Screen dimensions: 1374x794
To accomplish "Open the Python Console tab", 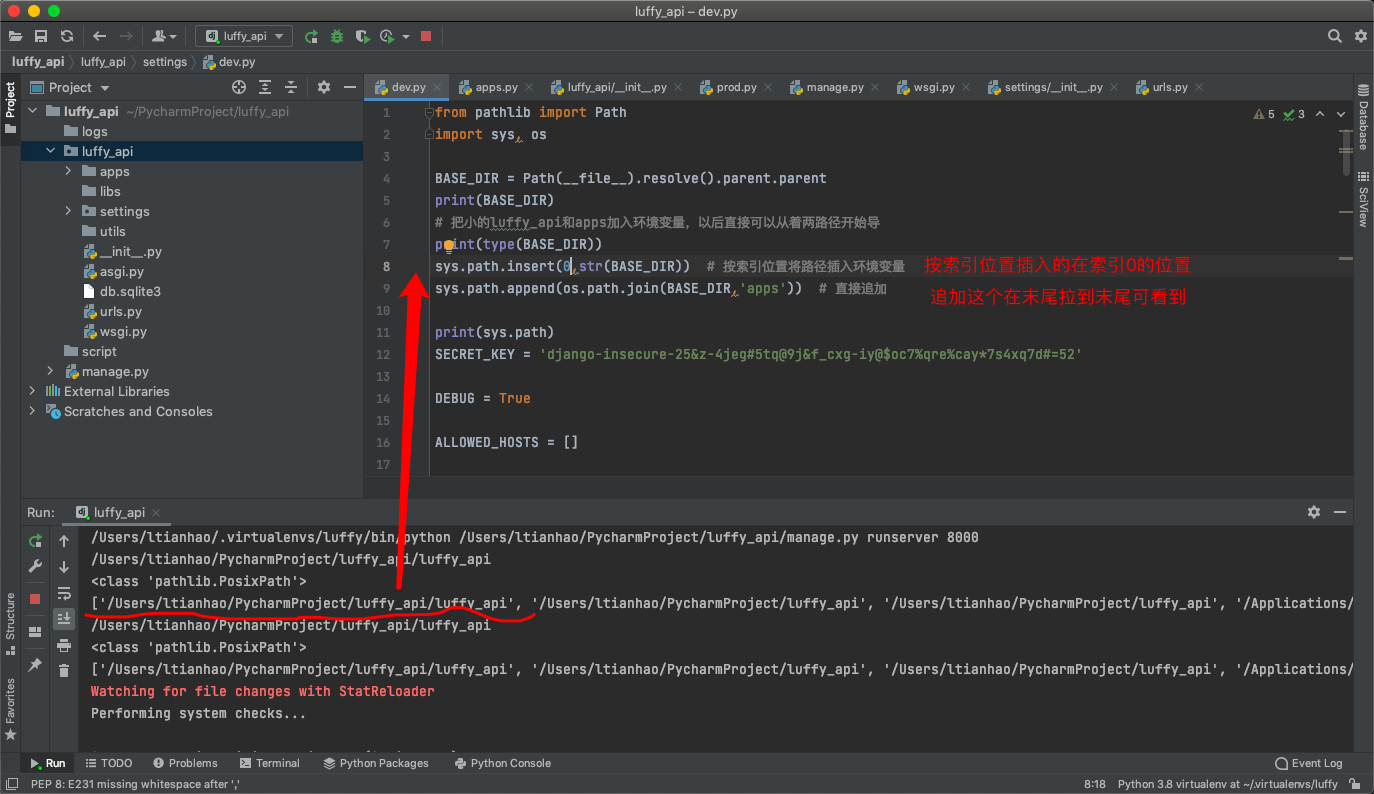I will point(502,763).
